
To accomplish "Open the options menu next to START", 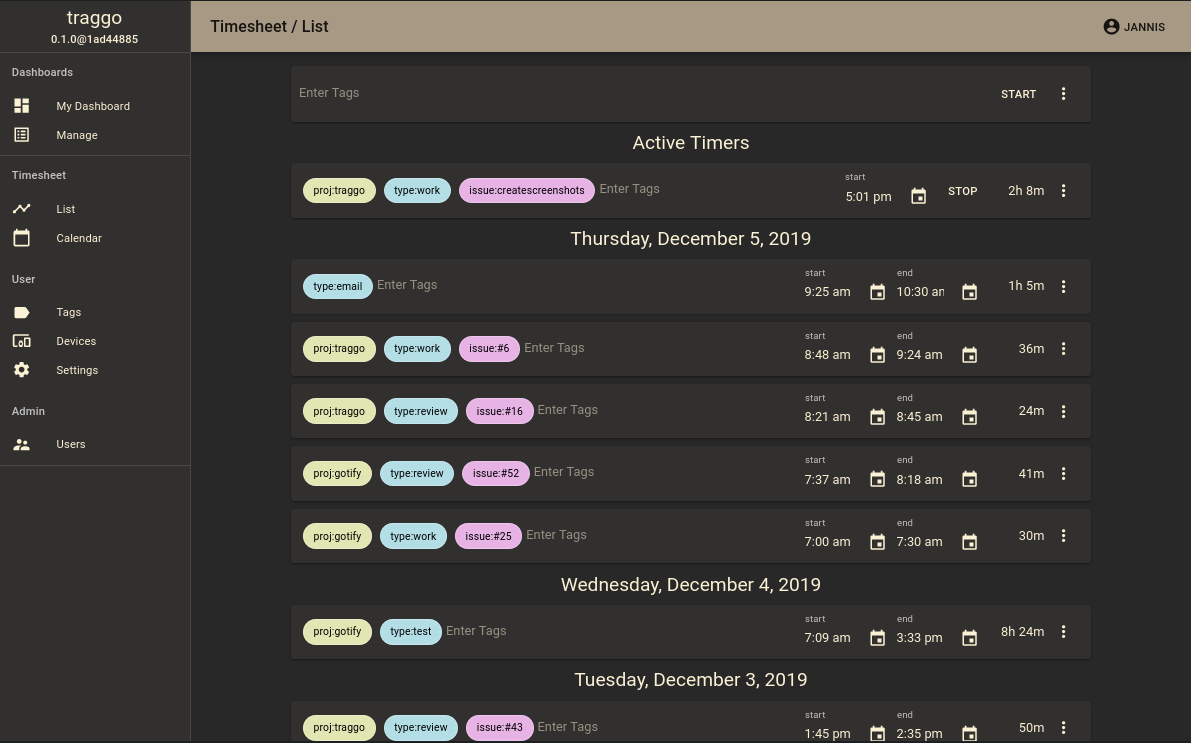I will click(x=1063, y=93).
